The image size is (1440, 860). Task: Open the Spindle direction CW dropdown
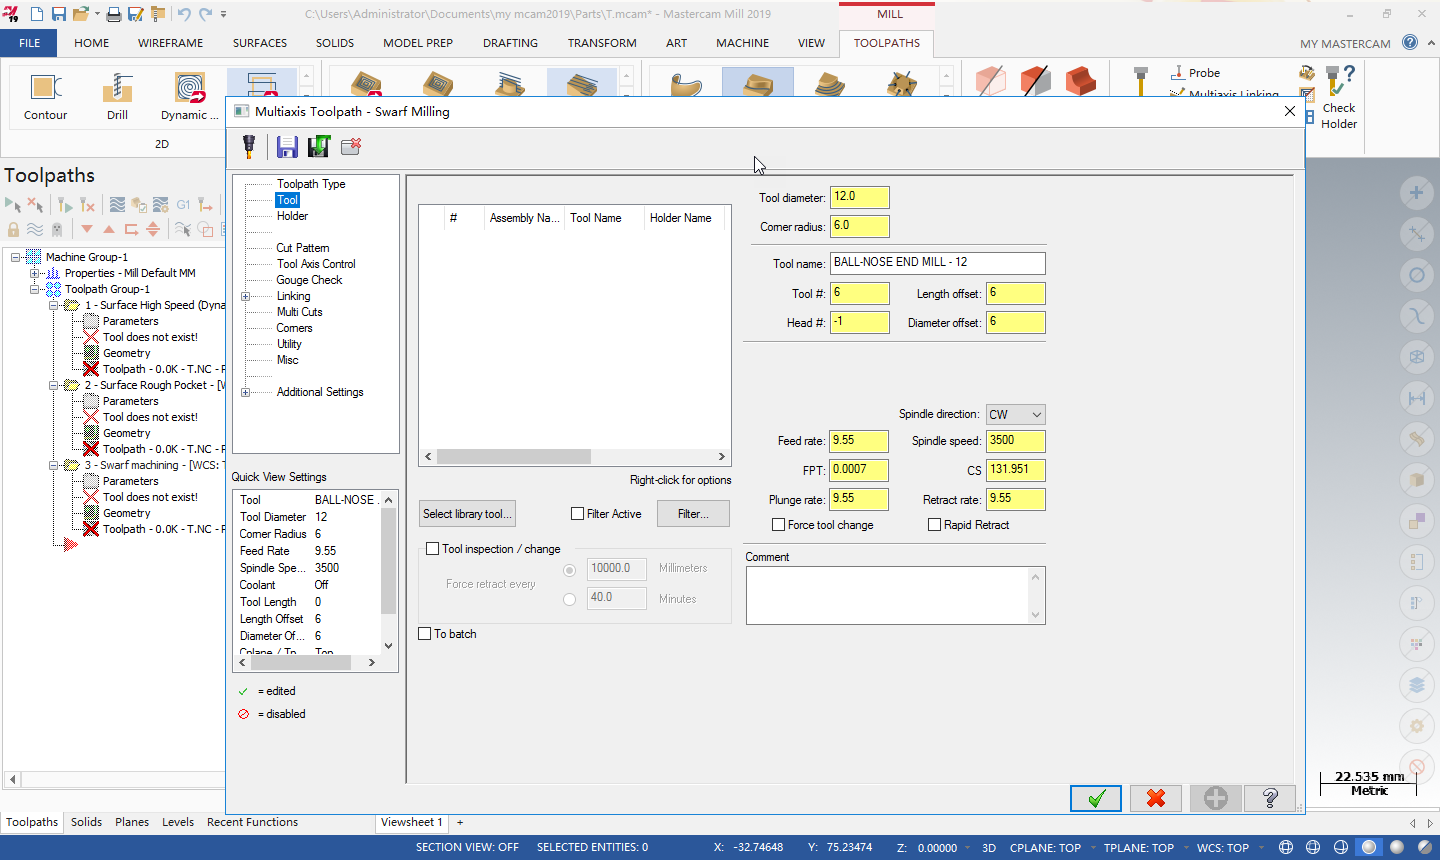click(x=1015, y=414)
